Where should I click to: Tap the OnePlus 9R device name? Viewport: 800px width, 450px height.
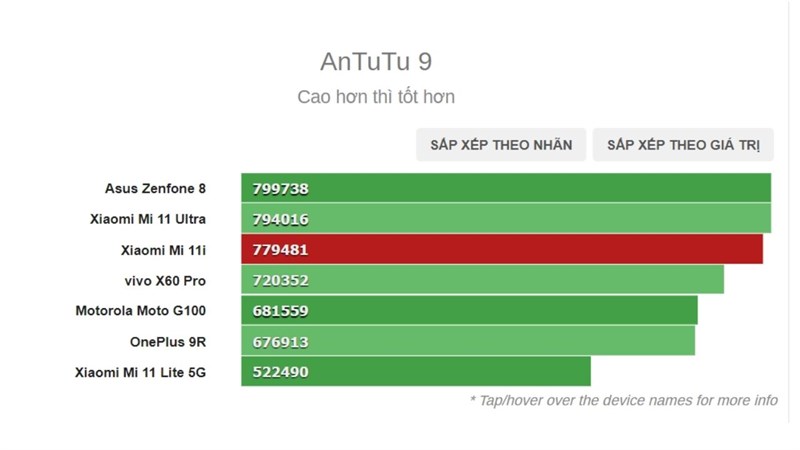tap(168, 342)
